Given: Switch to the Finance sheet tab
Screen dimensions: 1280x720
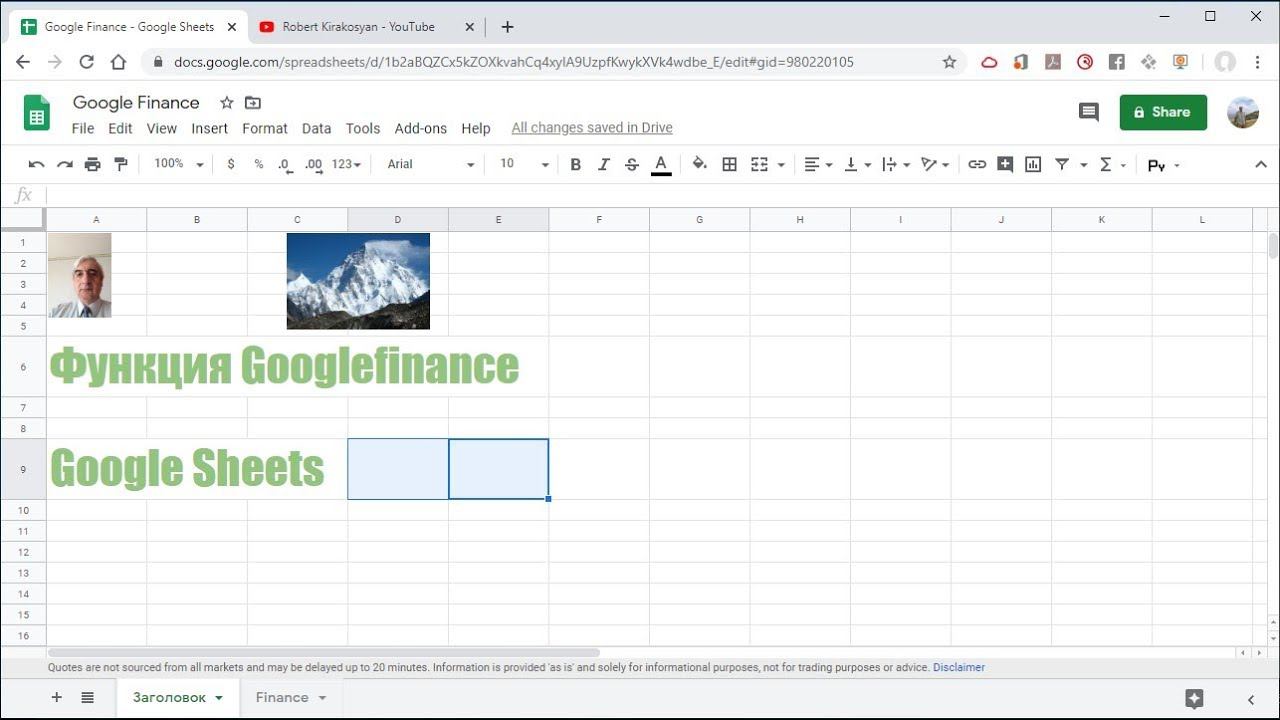Looking at the screenshot, I should coord(282,698).
